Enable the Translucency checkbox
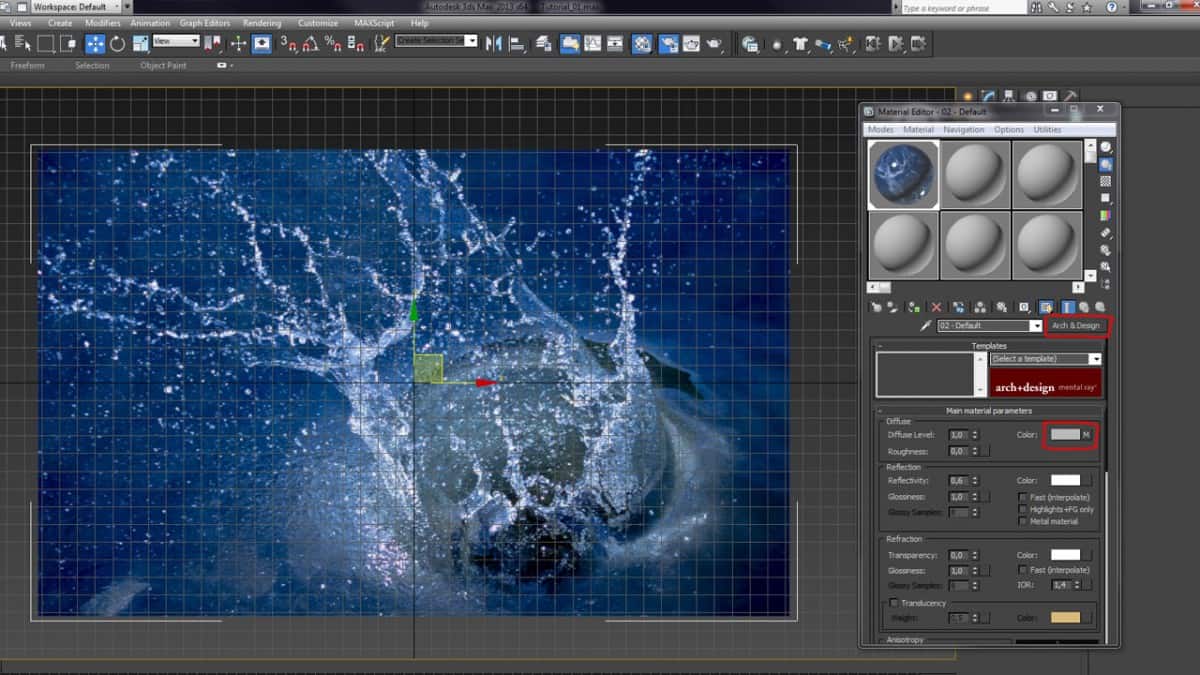The image size is (1200, 675). click(893, 603)
